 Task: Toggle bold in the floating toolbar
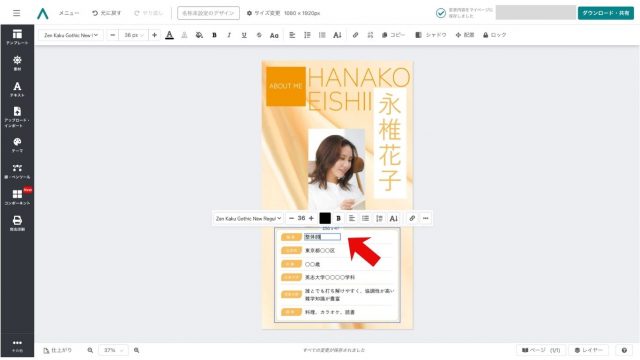click(x=338, y=219)
